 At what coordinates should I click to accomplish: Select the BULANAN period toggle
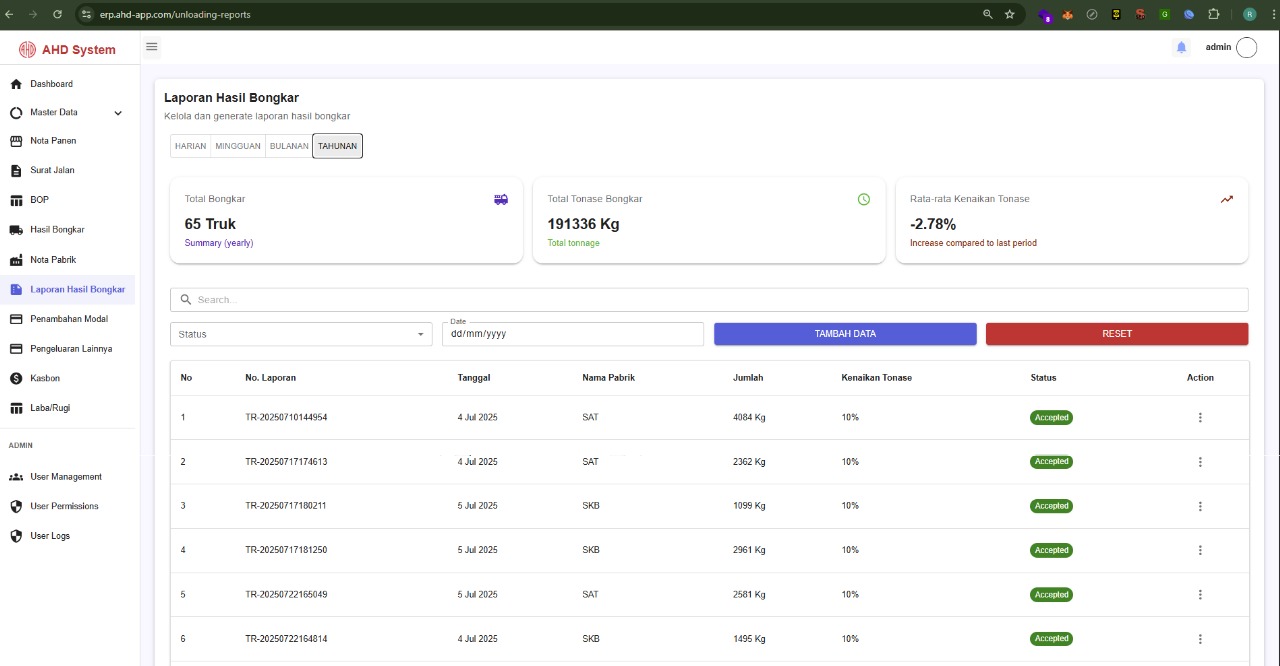point(289,146)
